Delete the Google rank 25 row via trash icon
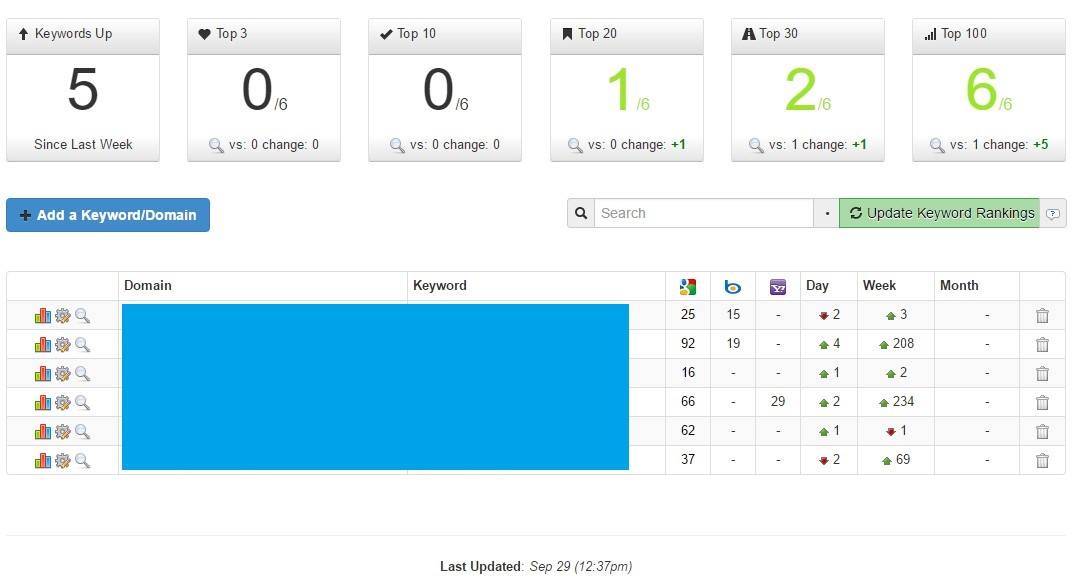 tap(1042, 315)
